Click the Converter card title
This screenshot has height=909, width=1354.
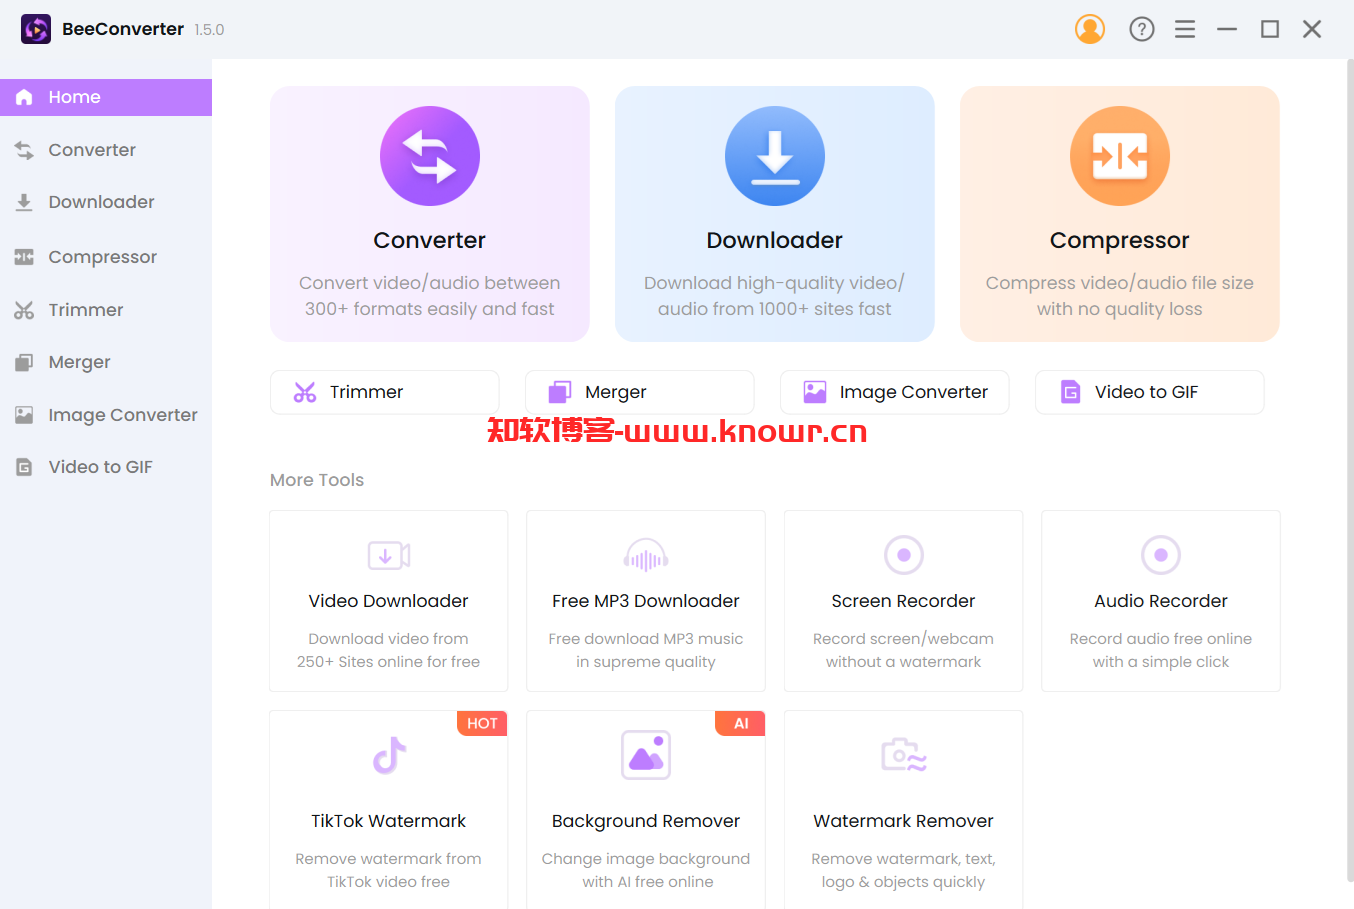pos(430,240)
